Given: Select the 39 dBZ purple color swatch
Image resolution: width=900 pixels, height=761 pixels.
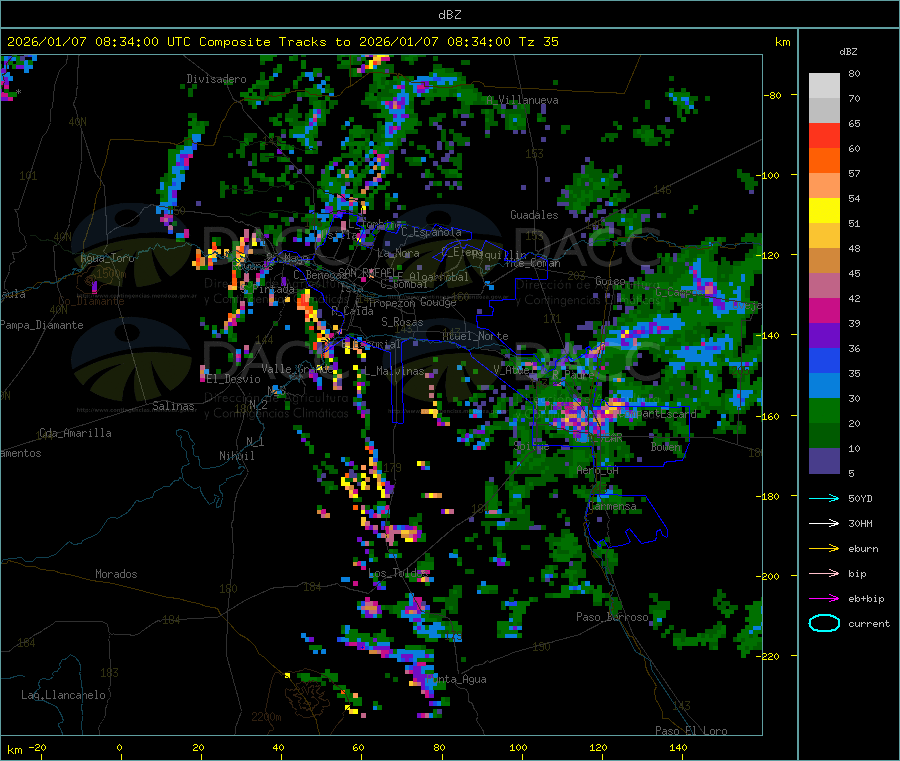Looking at the screenshot, I should pos(824,336).
